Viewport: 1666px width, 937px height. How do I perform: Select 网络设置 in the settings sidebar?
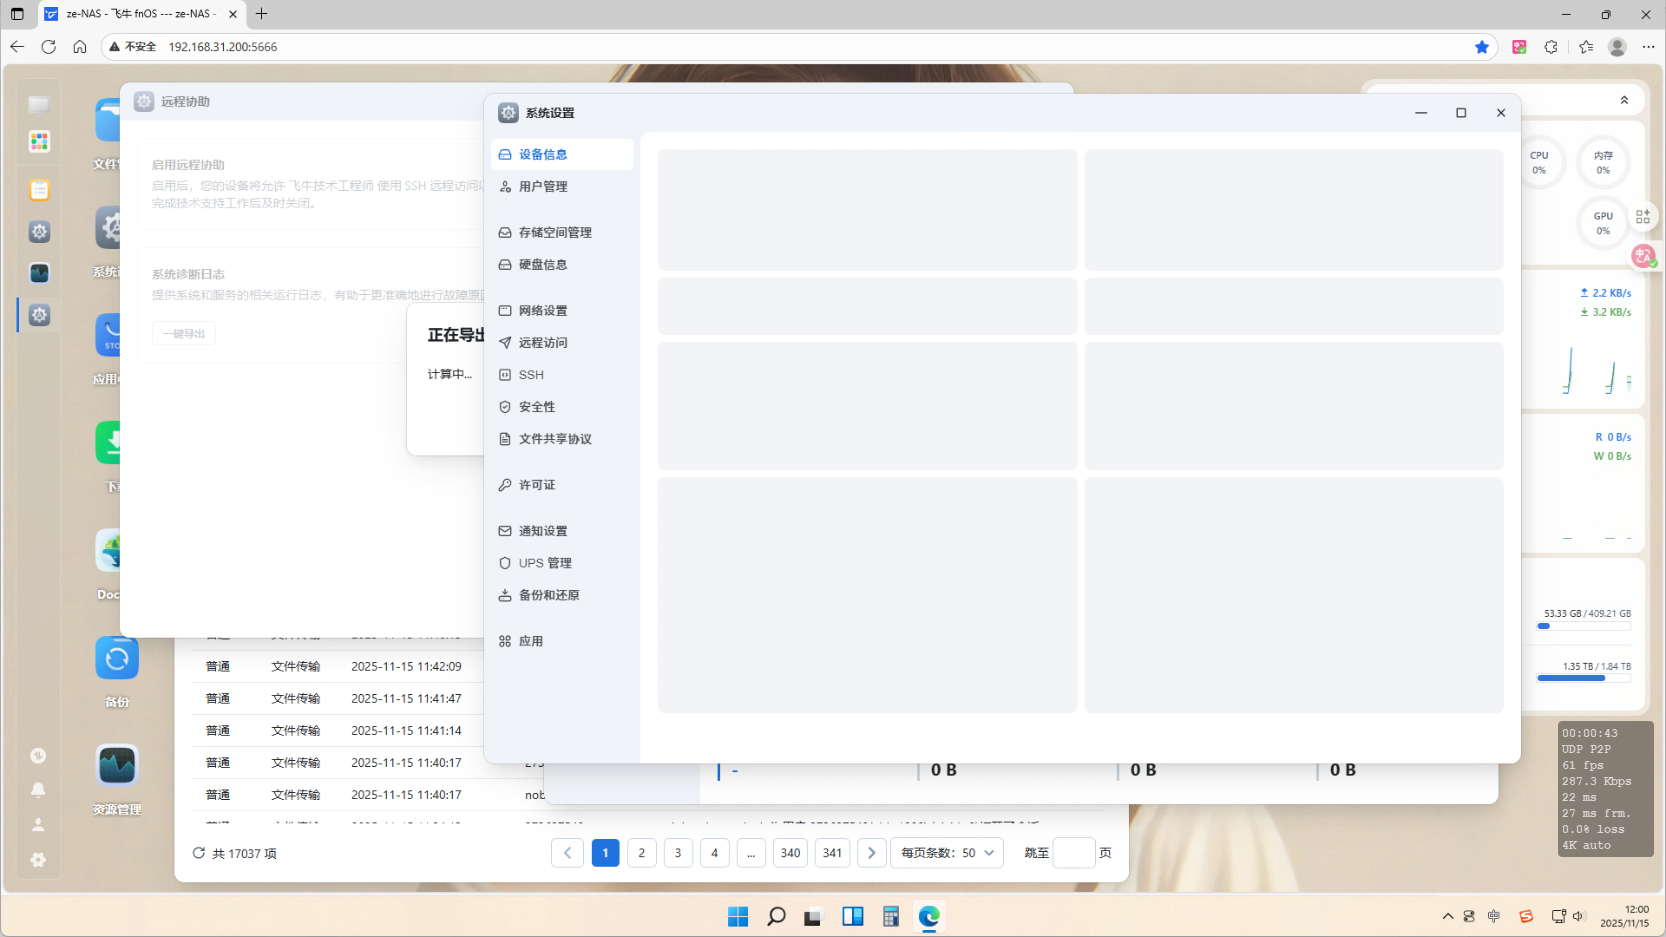pyautogui.click(x=543, y=310)
